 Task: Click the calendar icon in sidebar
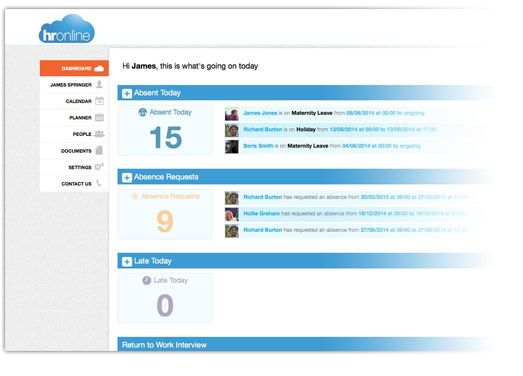(99, 100)
